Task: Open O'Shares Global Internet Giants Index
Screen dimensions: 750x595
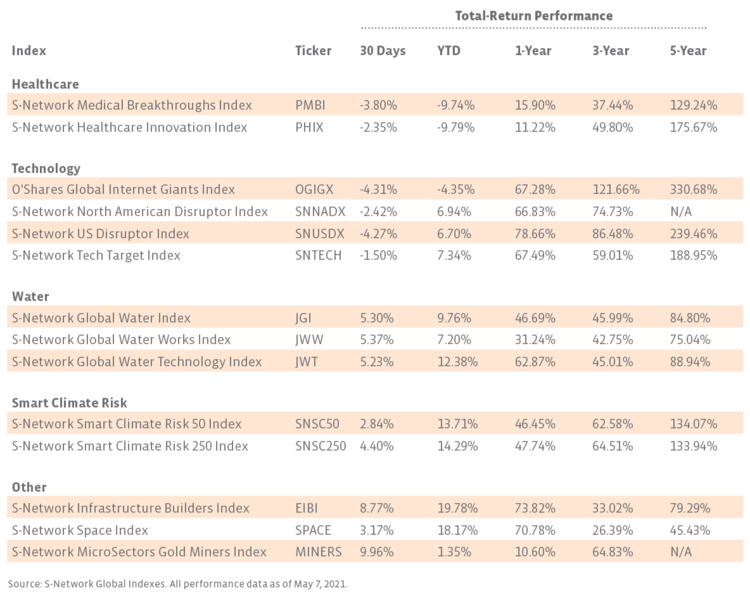Action: coord(123,189)
